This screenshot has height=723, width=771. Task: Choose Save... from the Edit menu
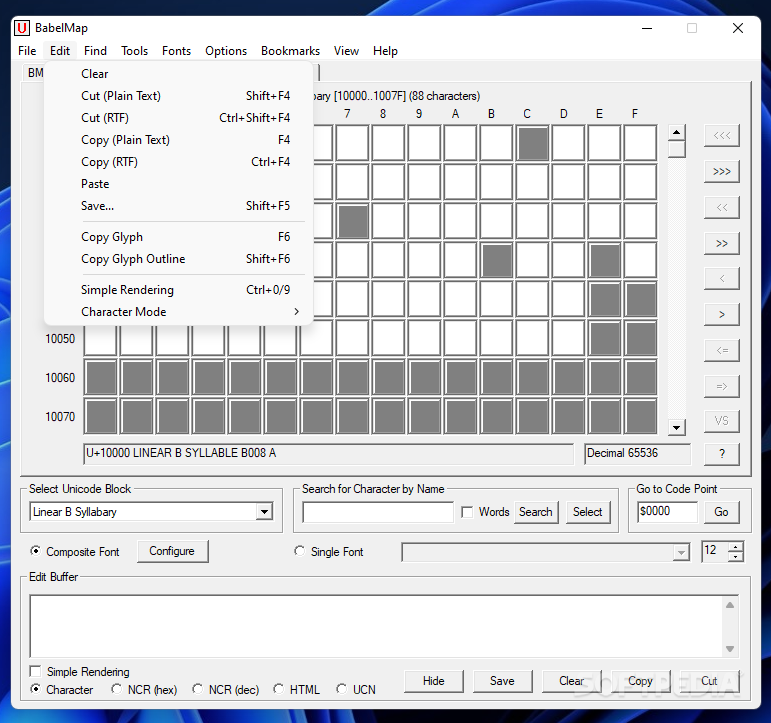pyautogui.click(x=179, y=206)
